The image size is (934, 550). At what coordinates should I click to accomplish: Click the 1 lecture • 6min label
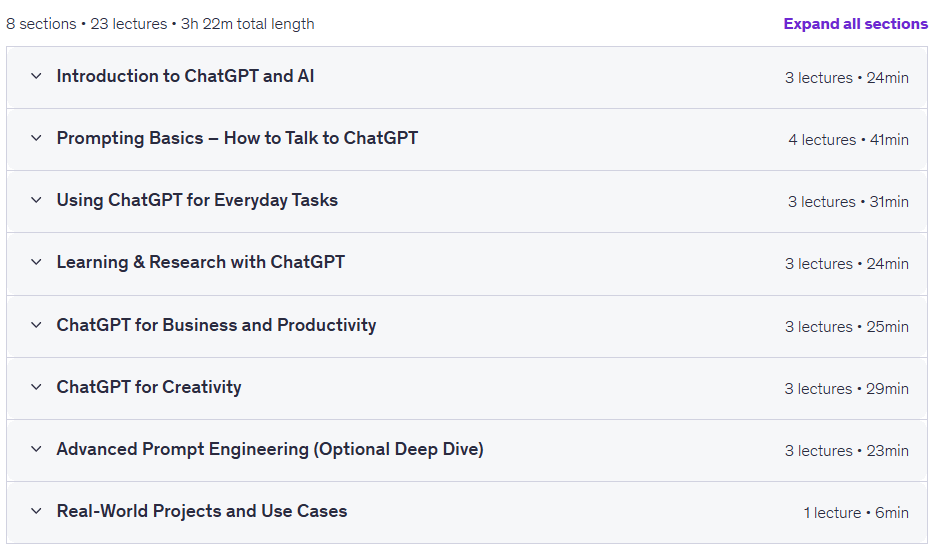[x=856, y=513]
